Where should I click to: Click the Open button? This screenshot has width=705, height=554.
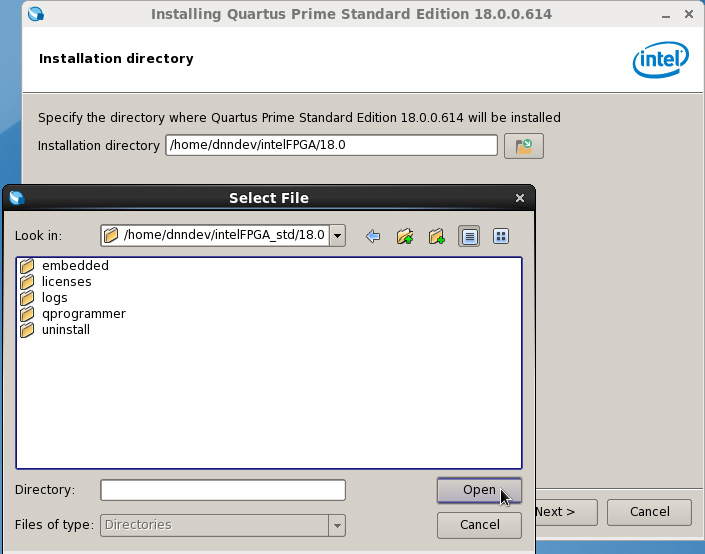[x=479, y=490]
